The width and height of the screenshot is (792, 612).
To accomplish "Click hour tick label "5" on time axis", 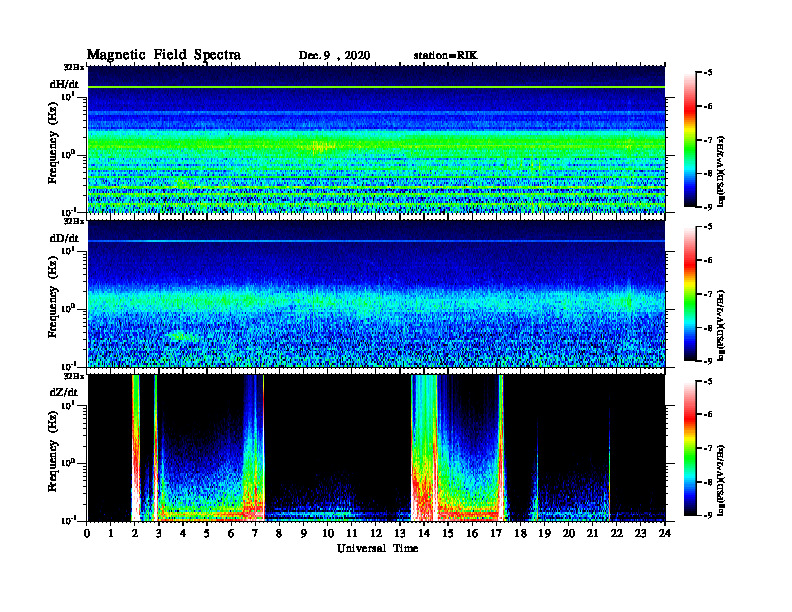I will point(207,534).
